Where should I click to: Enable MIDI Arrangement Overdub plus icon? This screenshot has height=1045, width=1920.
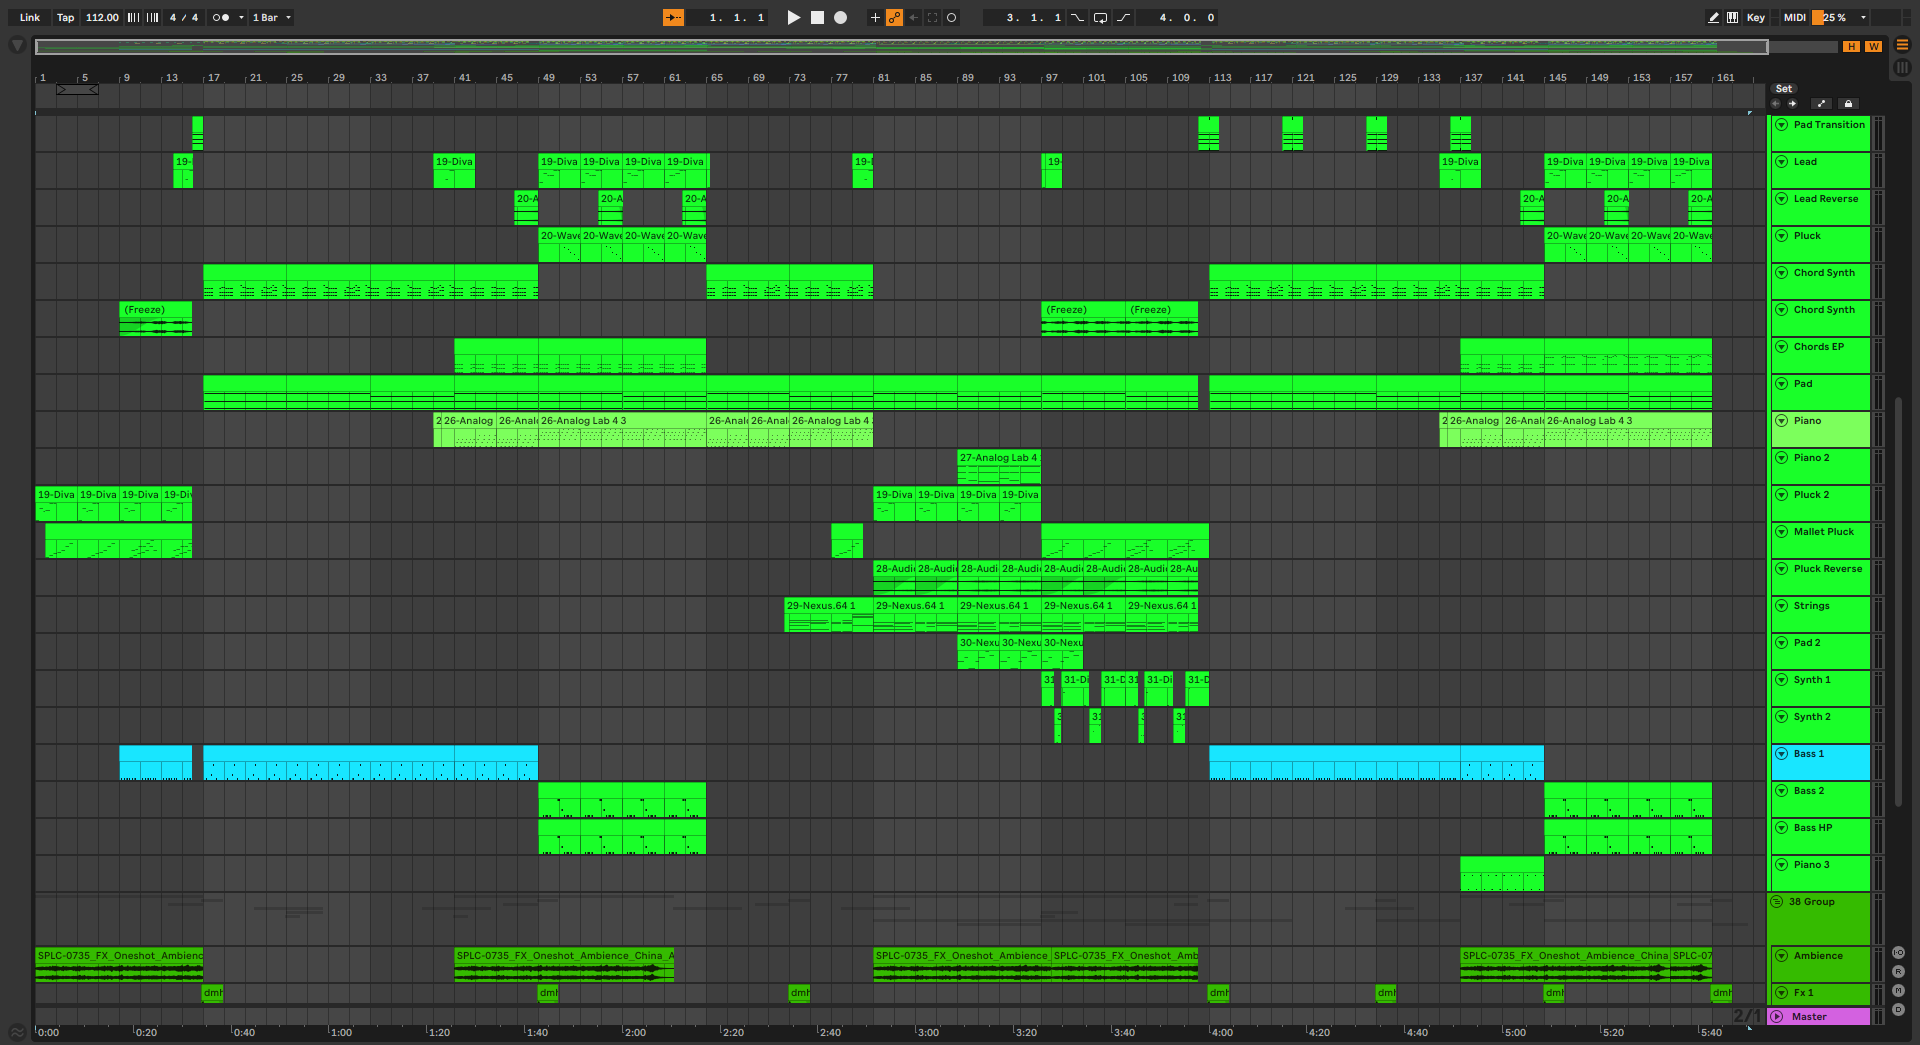tap(875, 17)
